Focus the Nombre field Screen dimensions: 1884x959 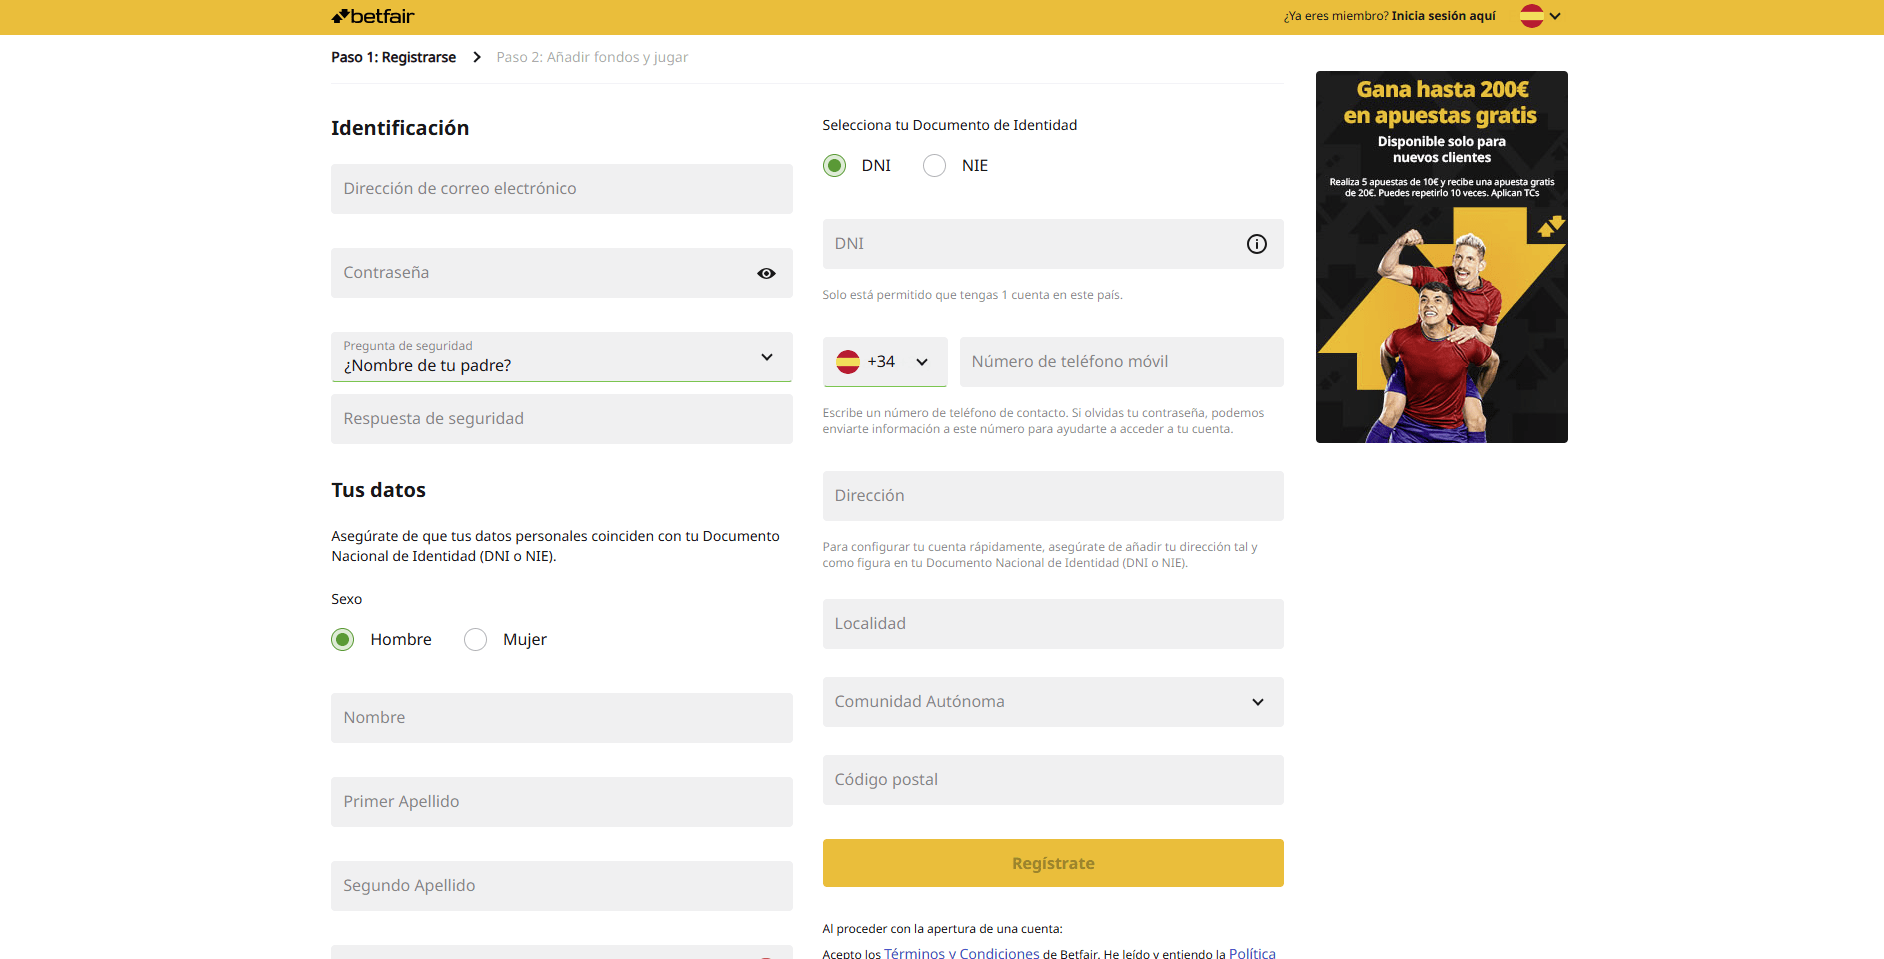click(x=562, y=718)
